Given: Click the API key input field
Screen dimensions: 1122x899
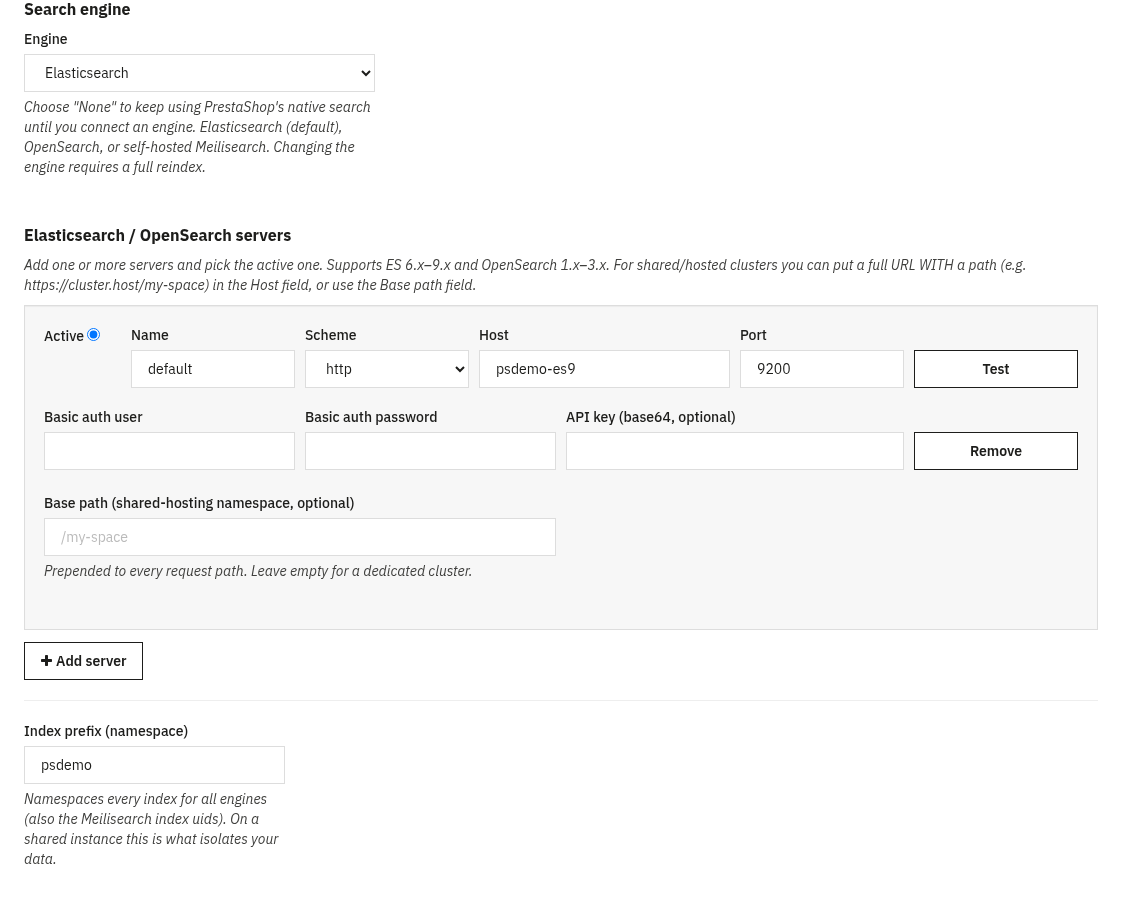Looking at the screenshot, I should pos(734,451).
